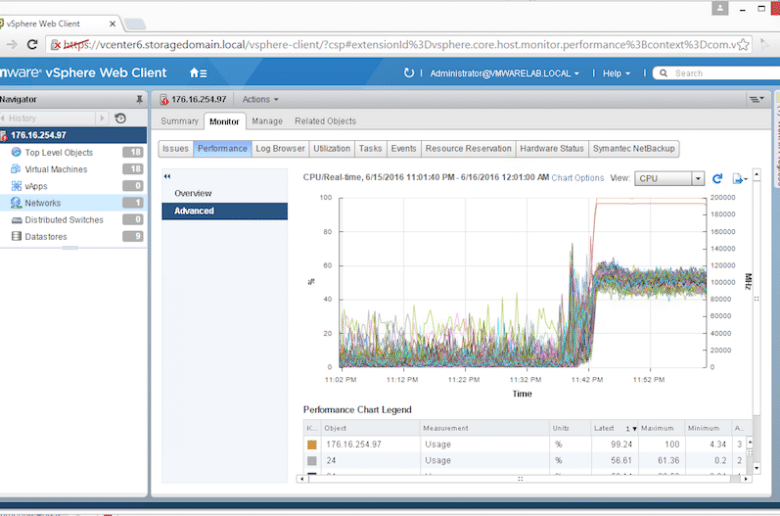Screen dimensions: 780x516
Task: Select the Performance sub-tab
Action: (x=222, y=149)
